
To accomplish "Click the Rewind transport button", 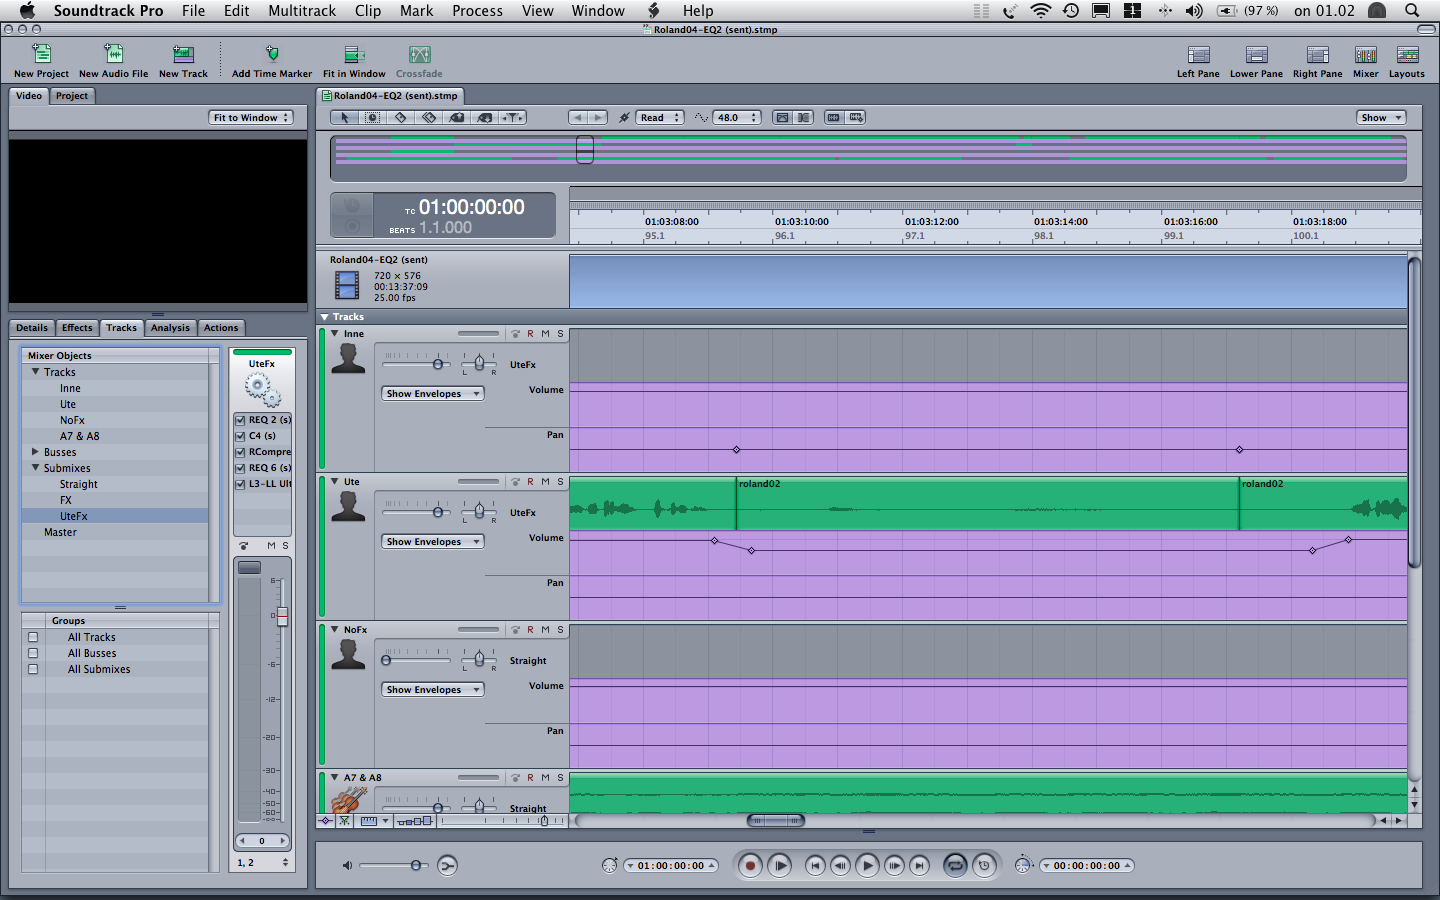I will pos(841,866).
